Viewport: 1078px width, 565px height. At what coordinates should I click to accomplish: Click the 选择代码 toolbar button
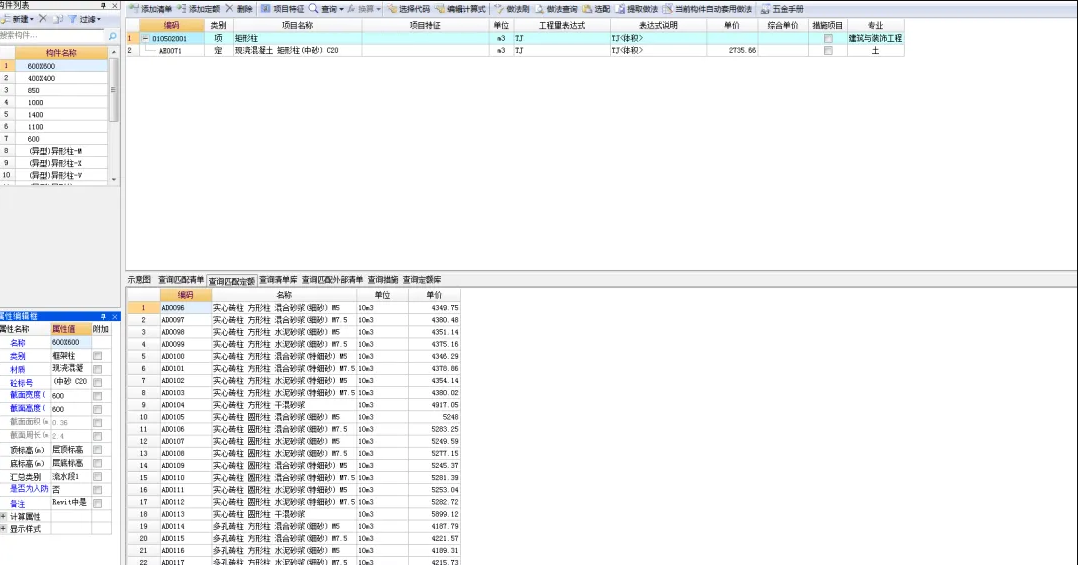408,9
